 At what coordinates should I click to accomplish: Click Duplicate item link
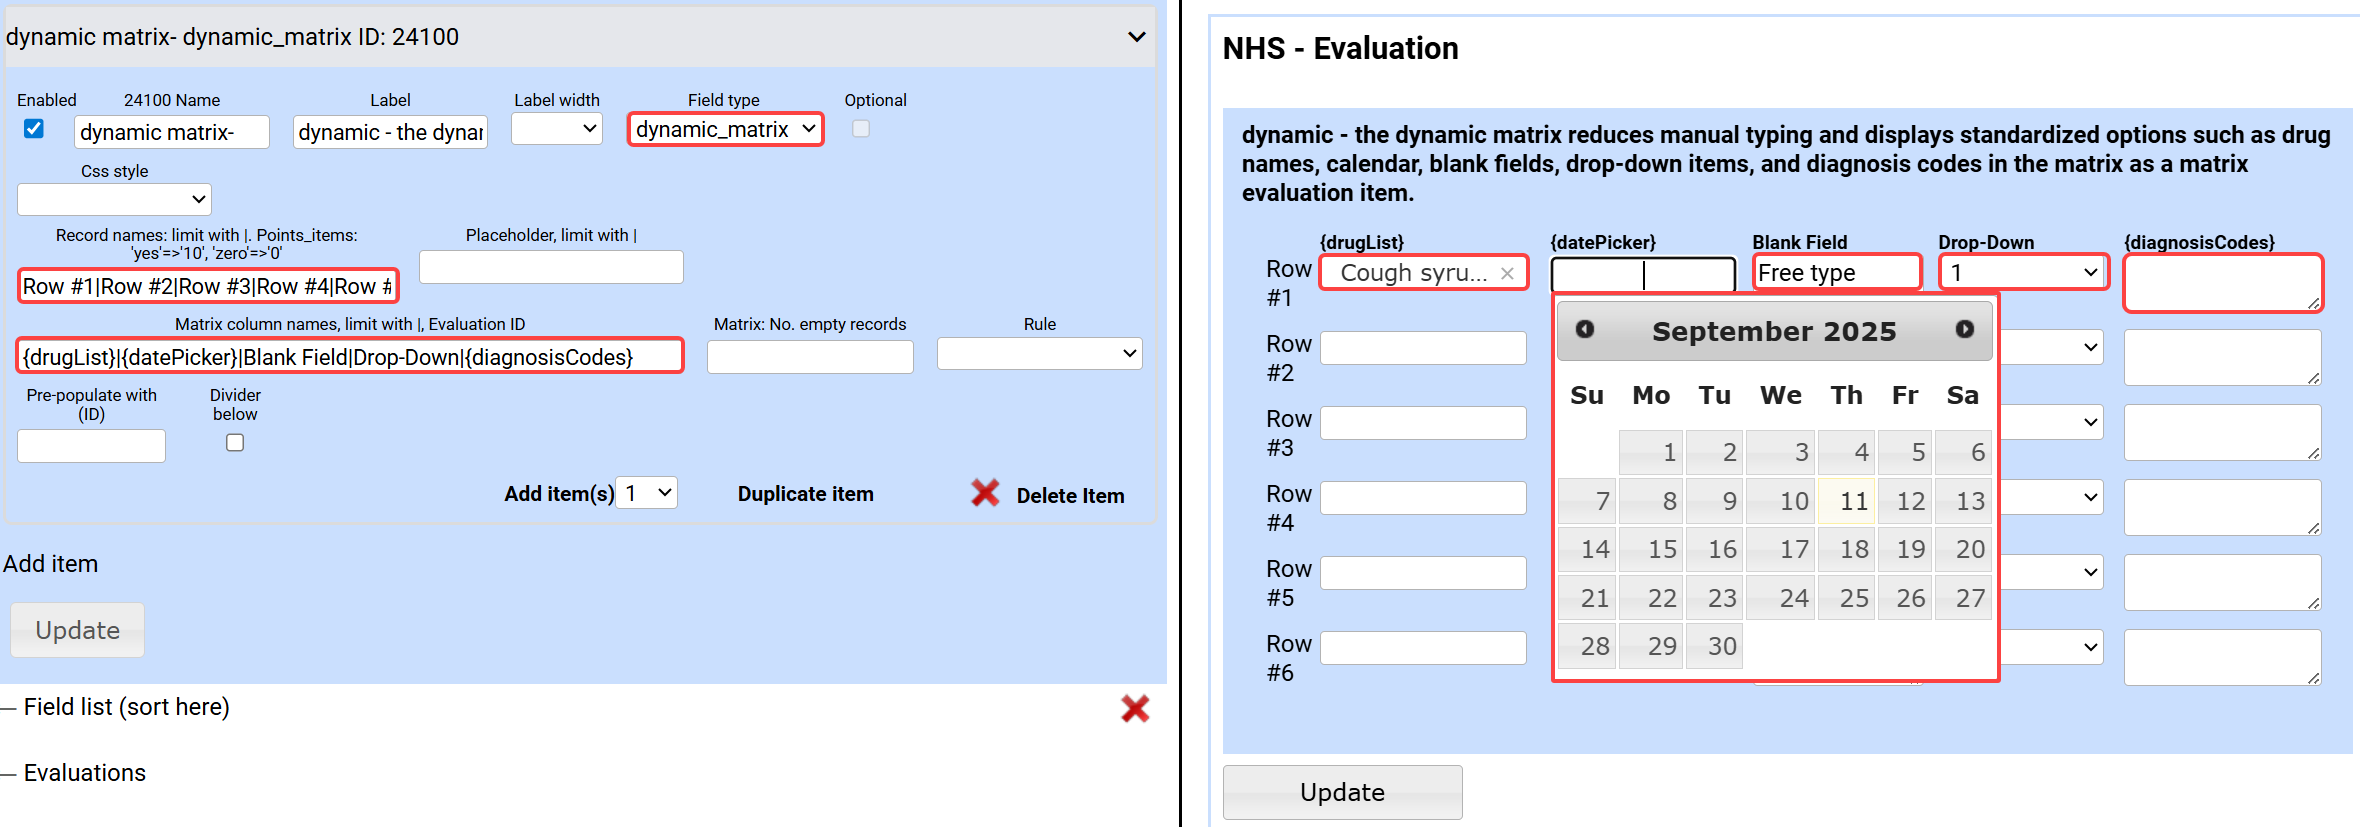(805, 494)
